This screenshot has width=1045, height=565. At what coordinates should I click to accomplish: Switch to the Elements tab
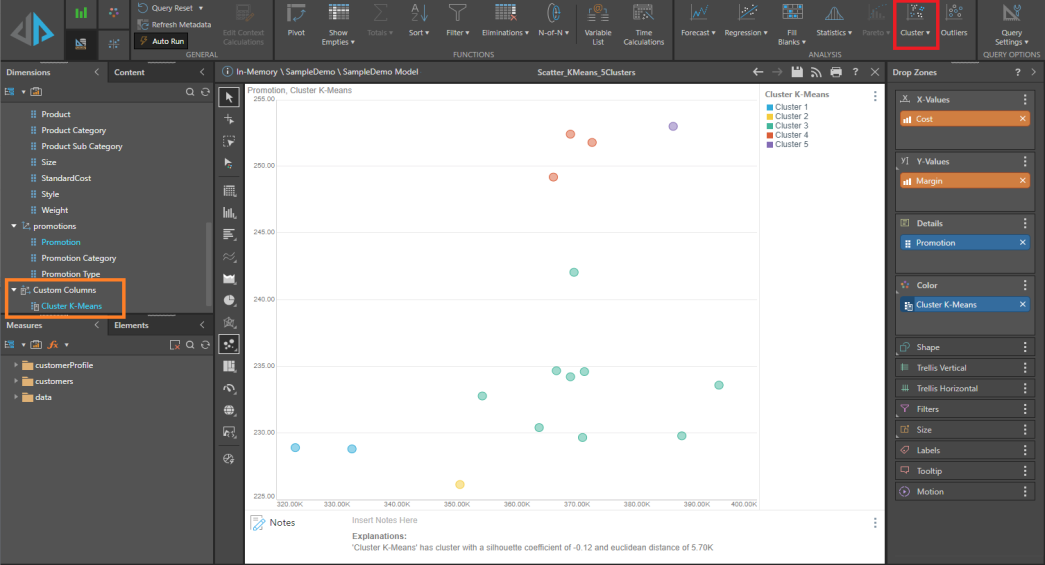coord(131,326)
